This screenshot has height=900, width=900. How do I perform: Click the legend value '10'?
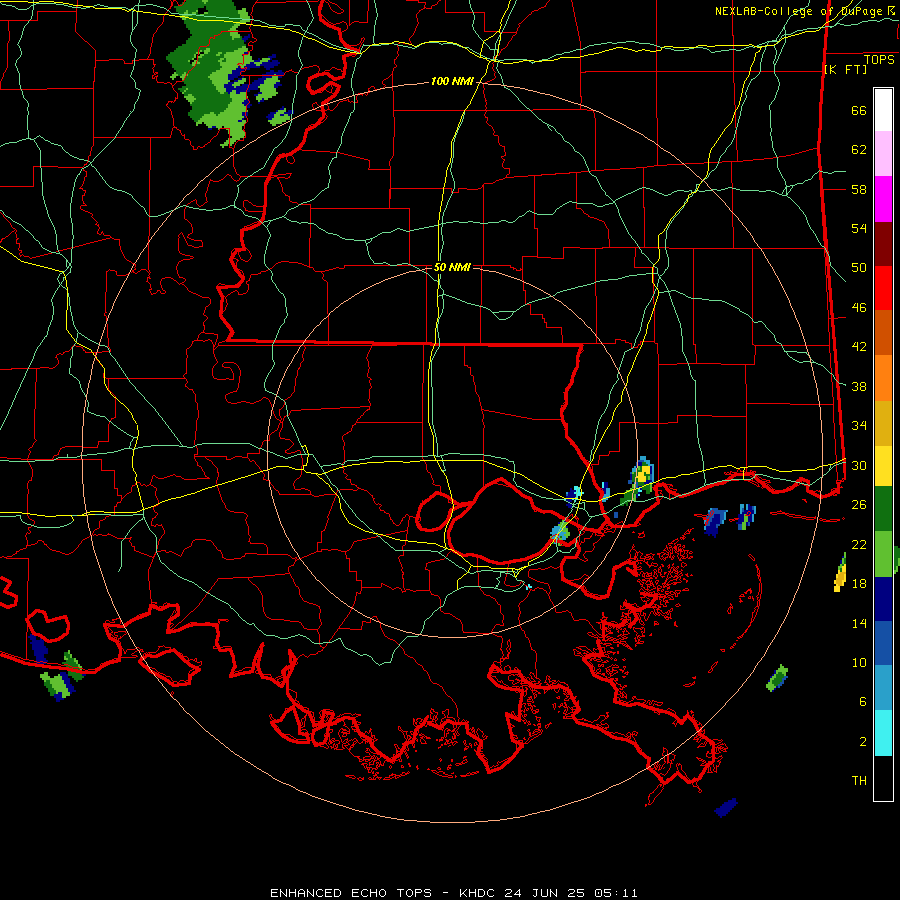click(859, 662)
